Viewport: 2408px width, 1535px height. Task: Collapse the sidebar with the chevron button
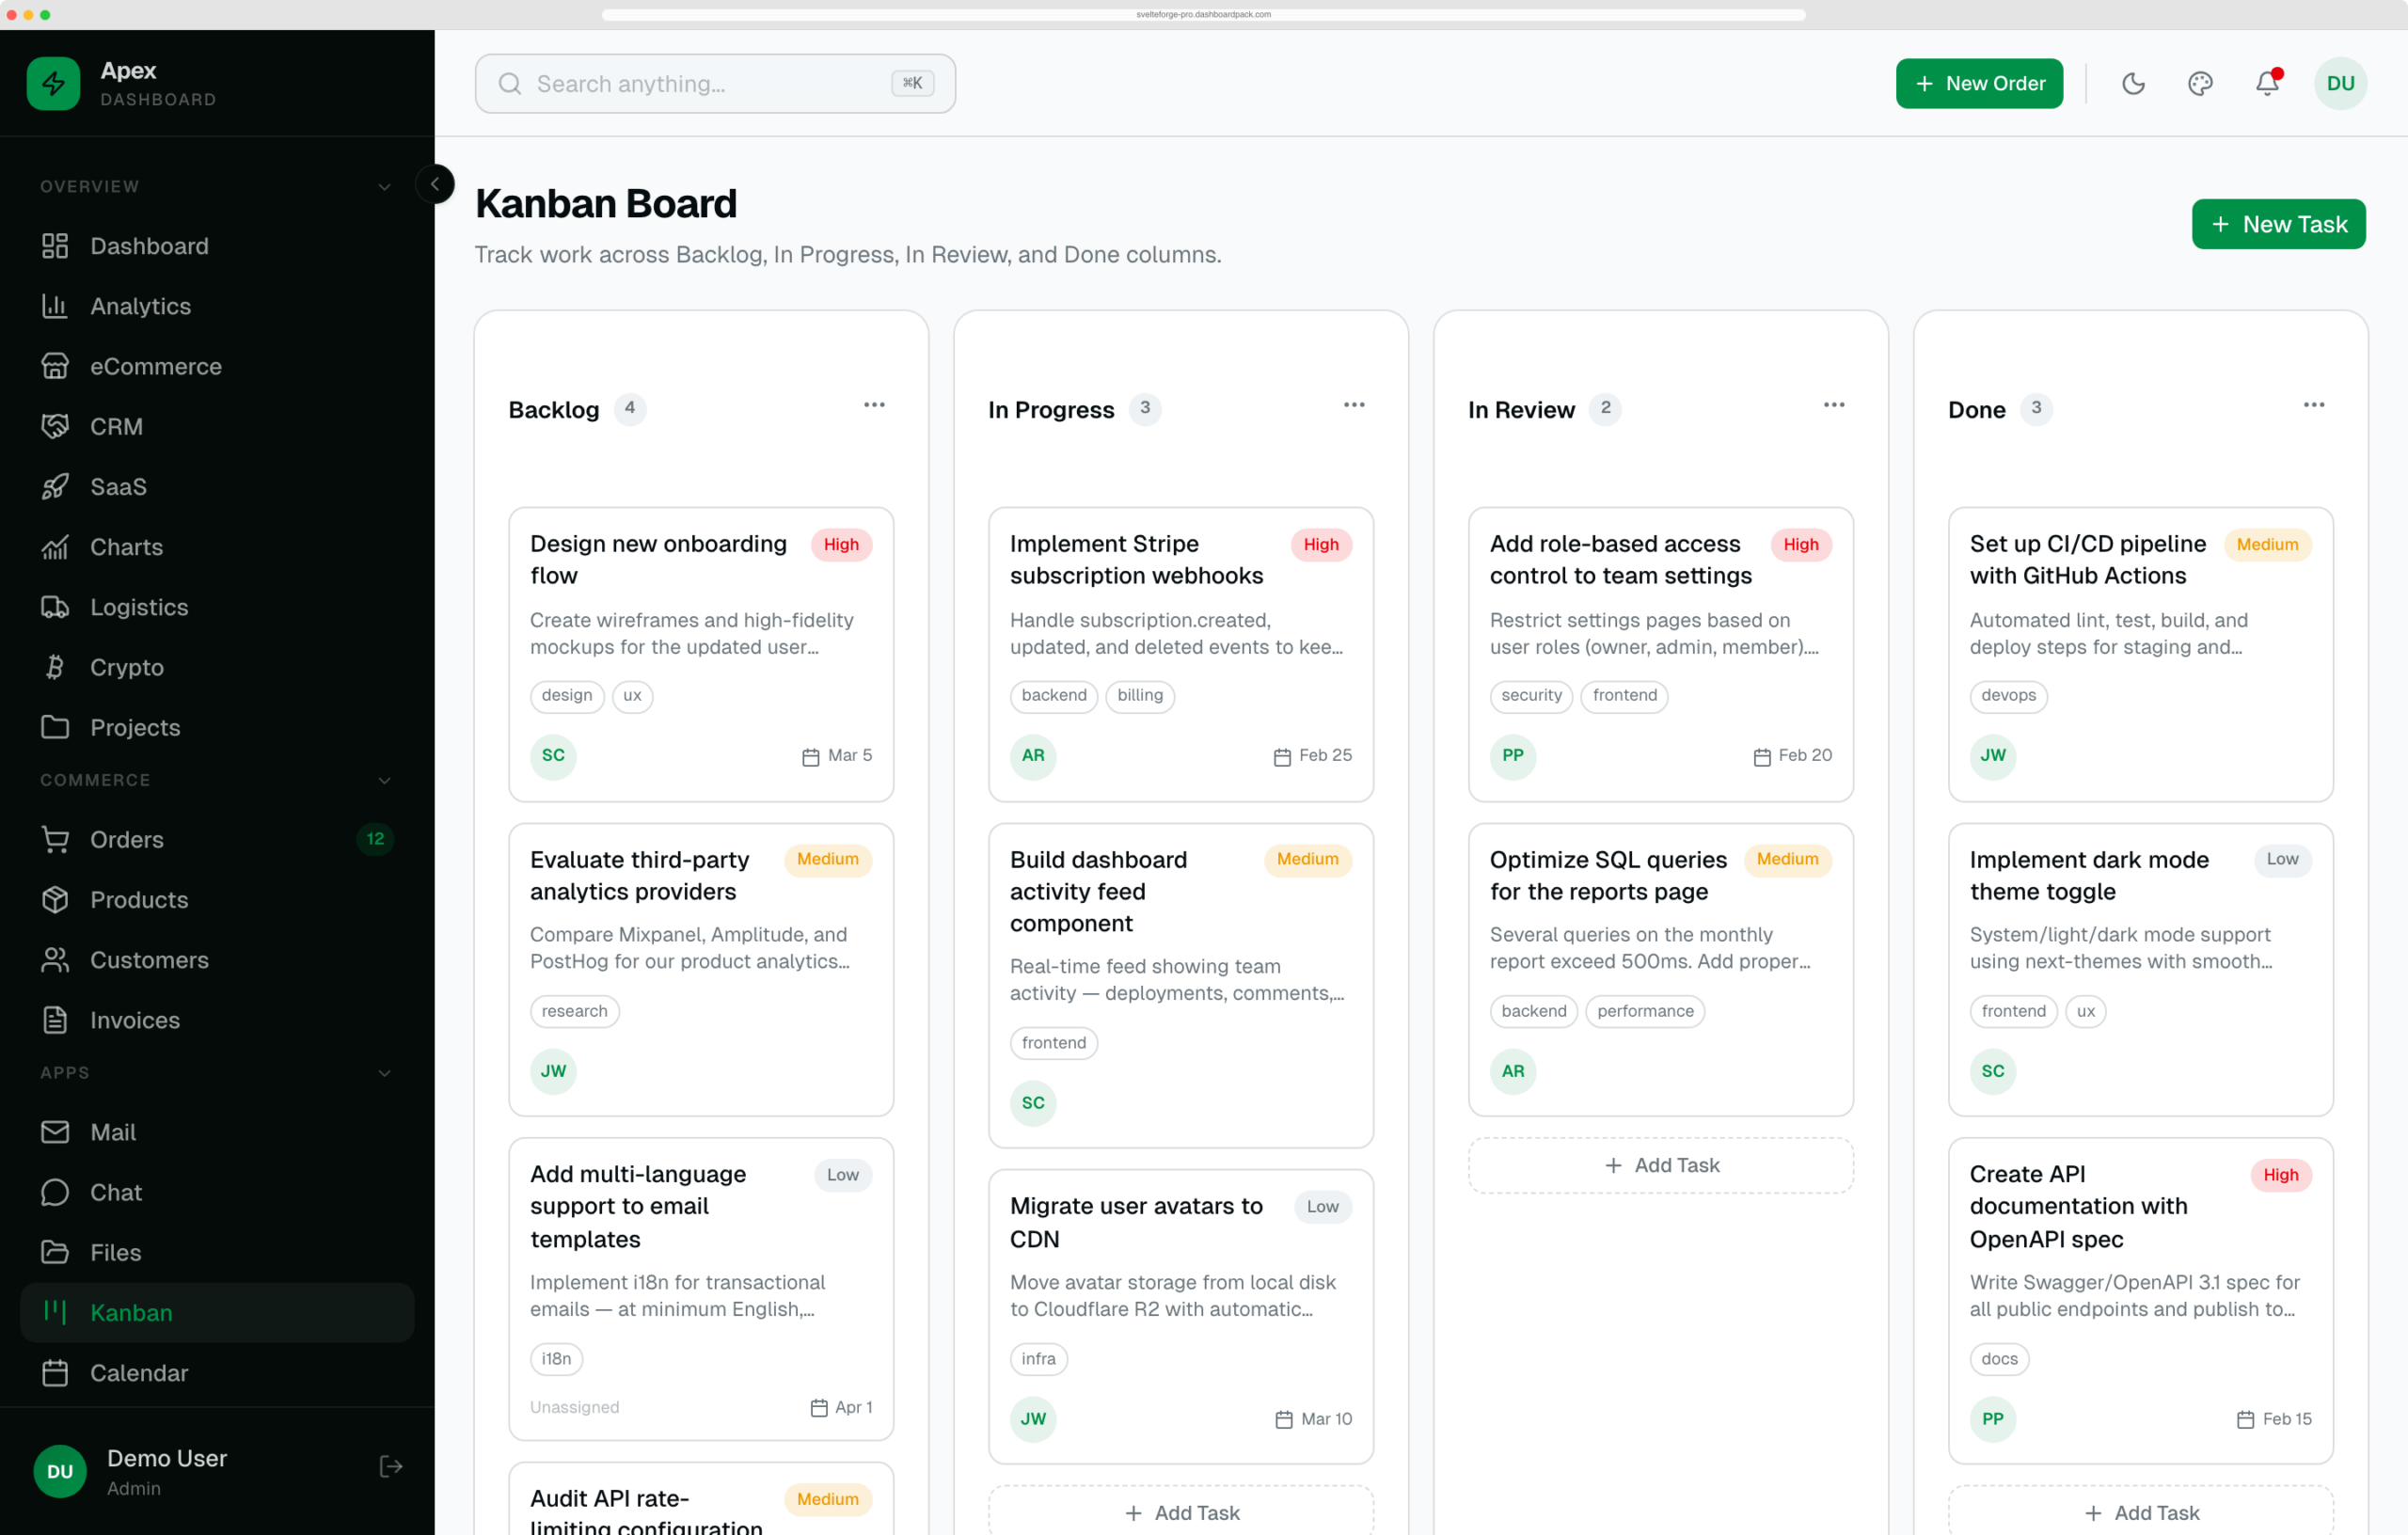click(x=435, y=184)
